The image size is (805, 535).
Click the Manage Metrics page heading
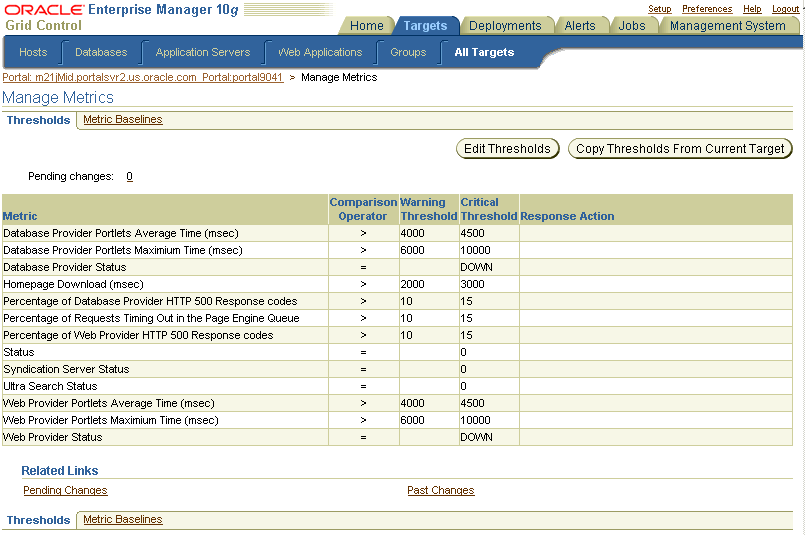coord(58,98)
